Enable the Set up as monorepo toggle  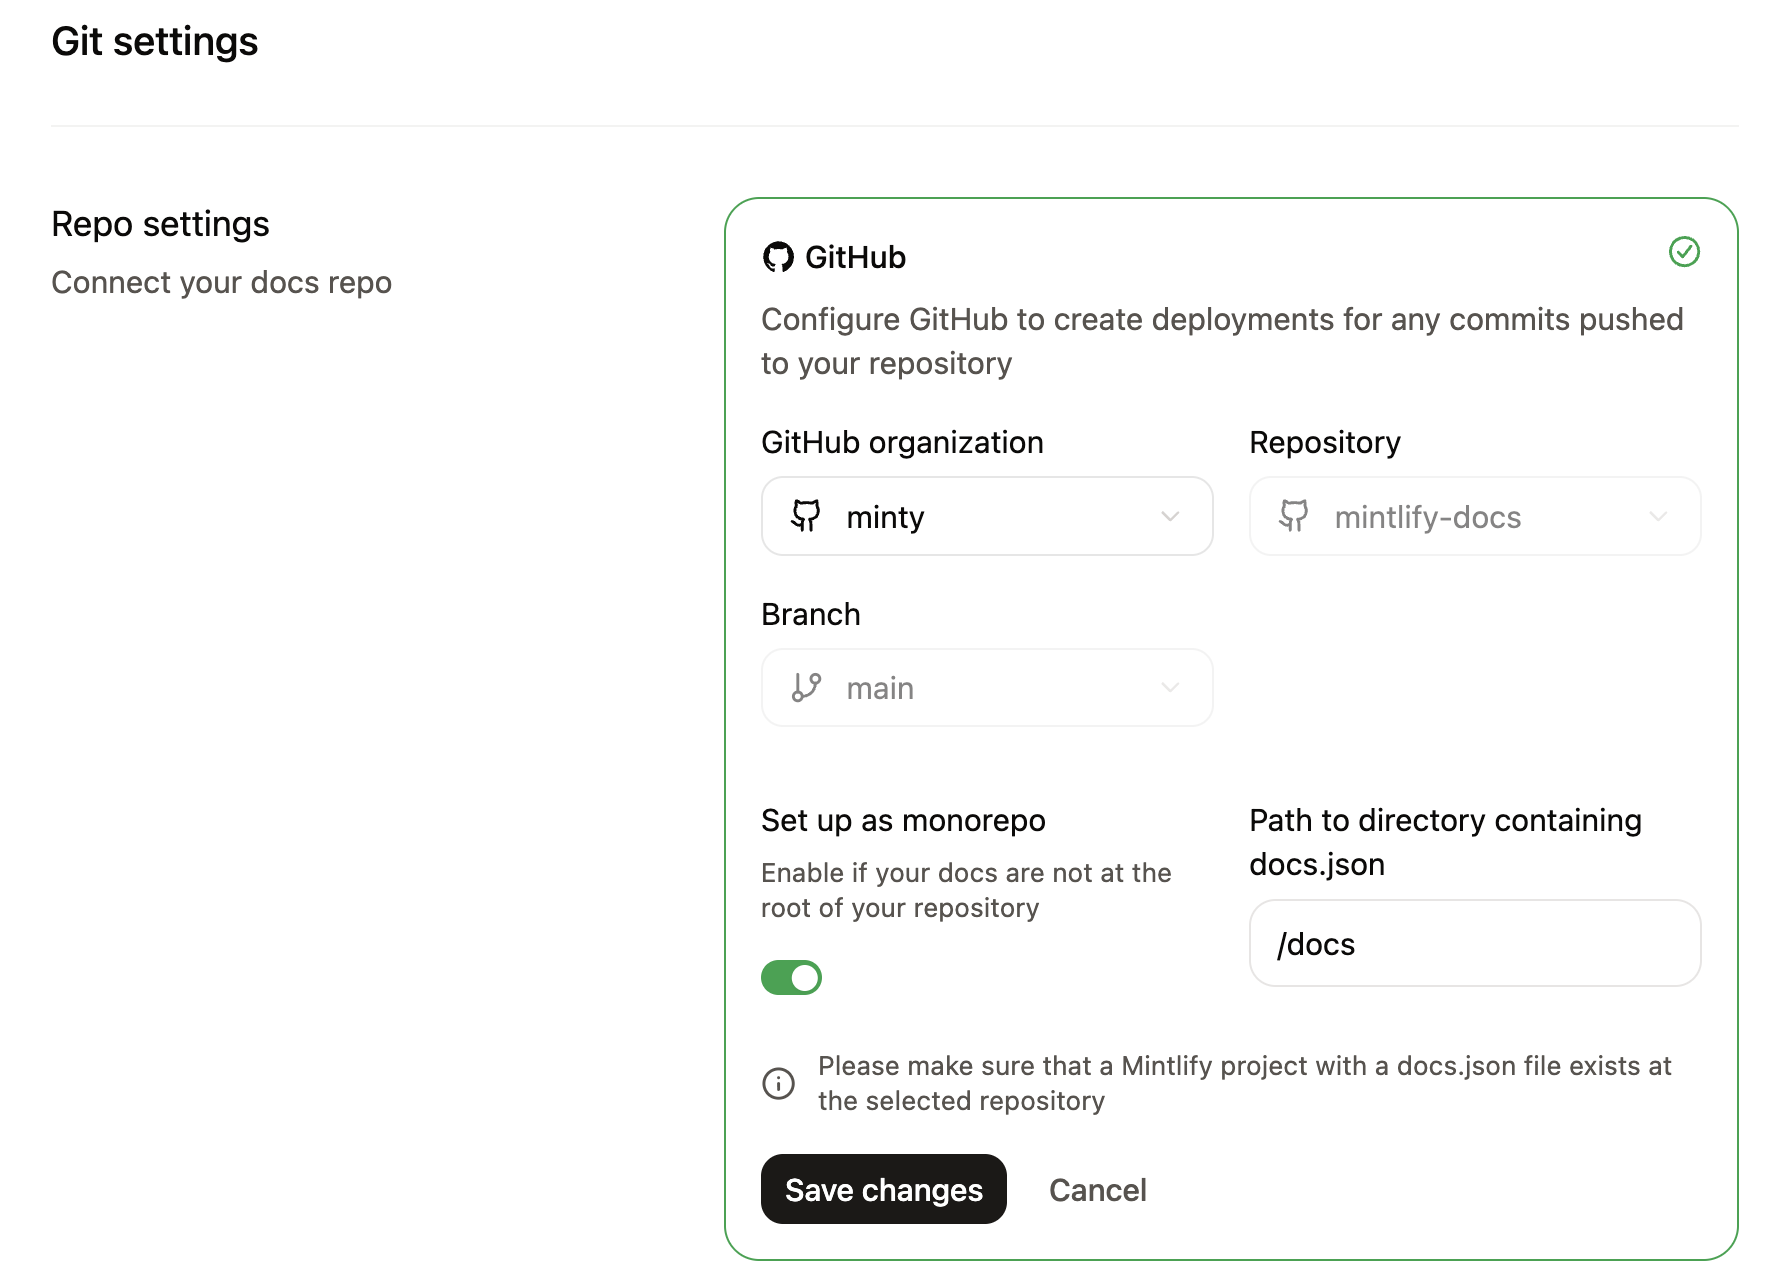point(791,977)
